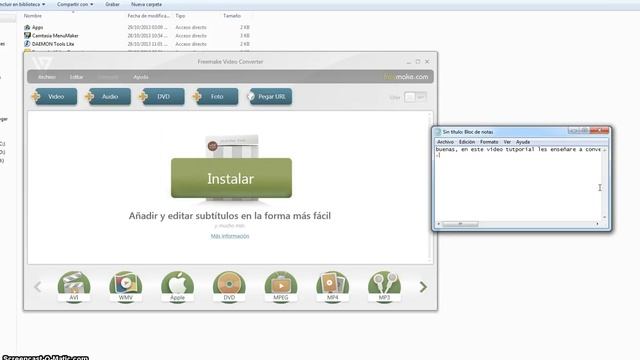
Task: Open Archivo menu in Bloc de notas
Action: pyautogui.click(x=445, y=142)
